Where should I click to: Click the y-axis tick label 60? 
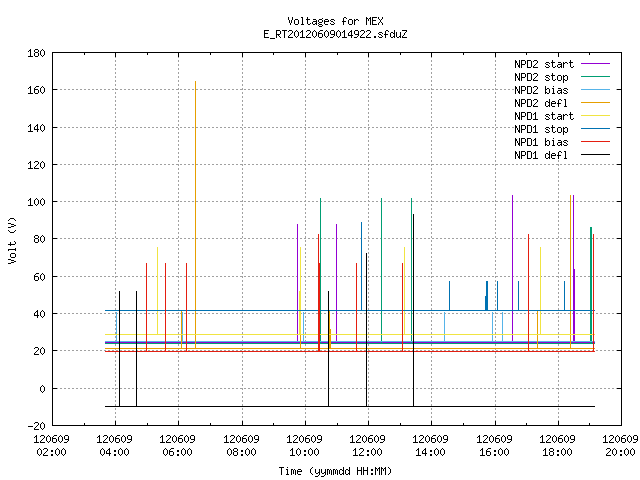pos(39,277)
